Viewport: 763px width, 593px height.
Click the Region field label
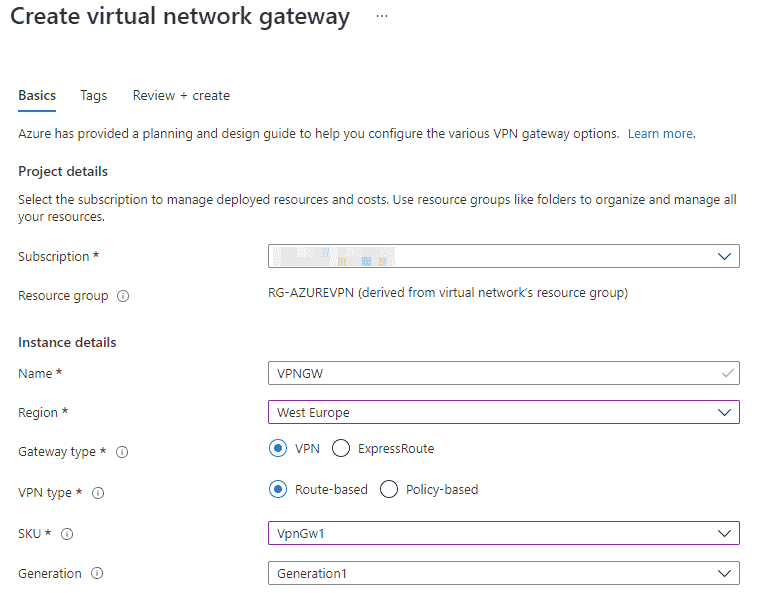37,413
